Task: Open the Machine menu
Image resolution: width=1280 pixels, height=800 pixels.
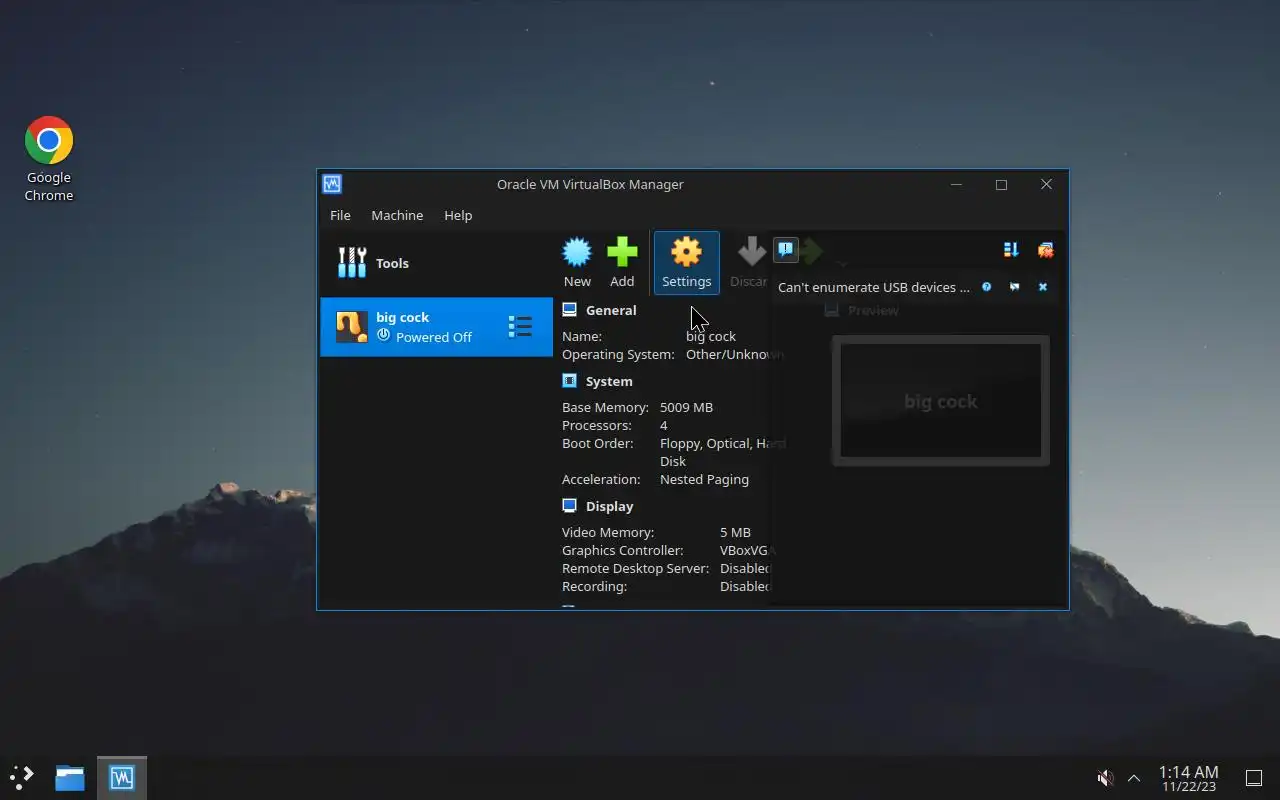Action: pos(397,215)
